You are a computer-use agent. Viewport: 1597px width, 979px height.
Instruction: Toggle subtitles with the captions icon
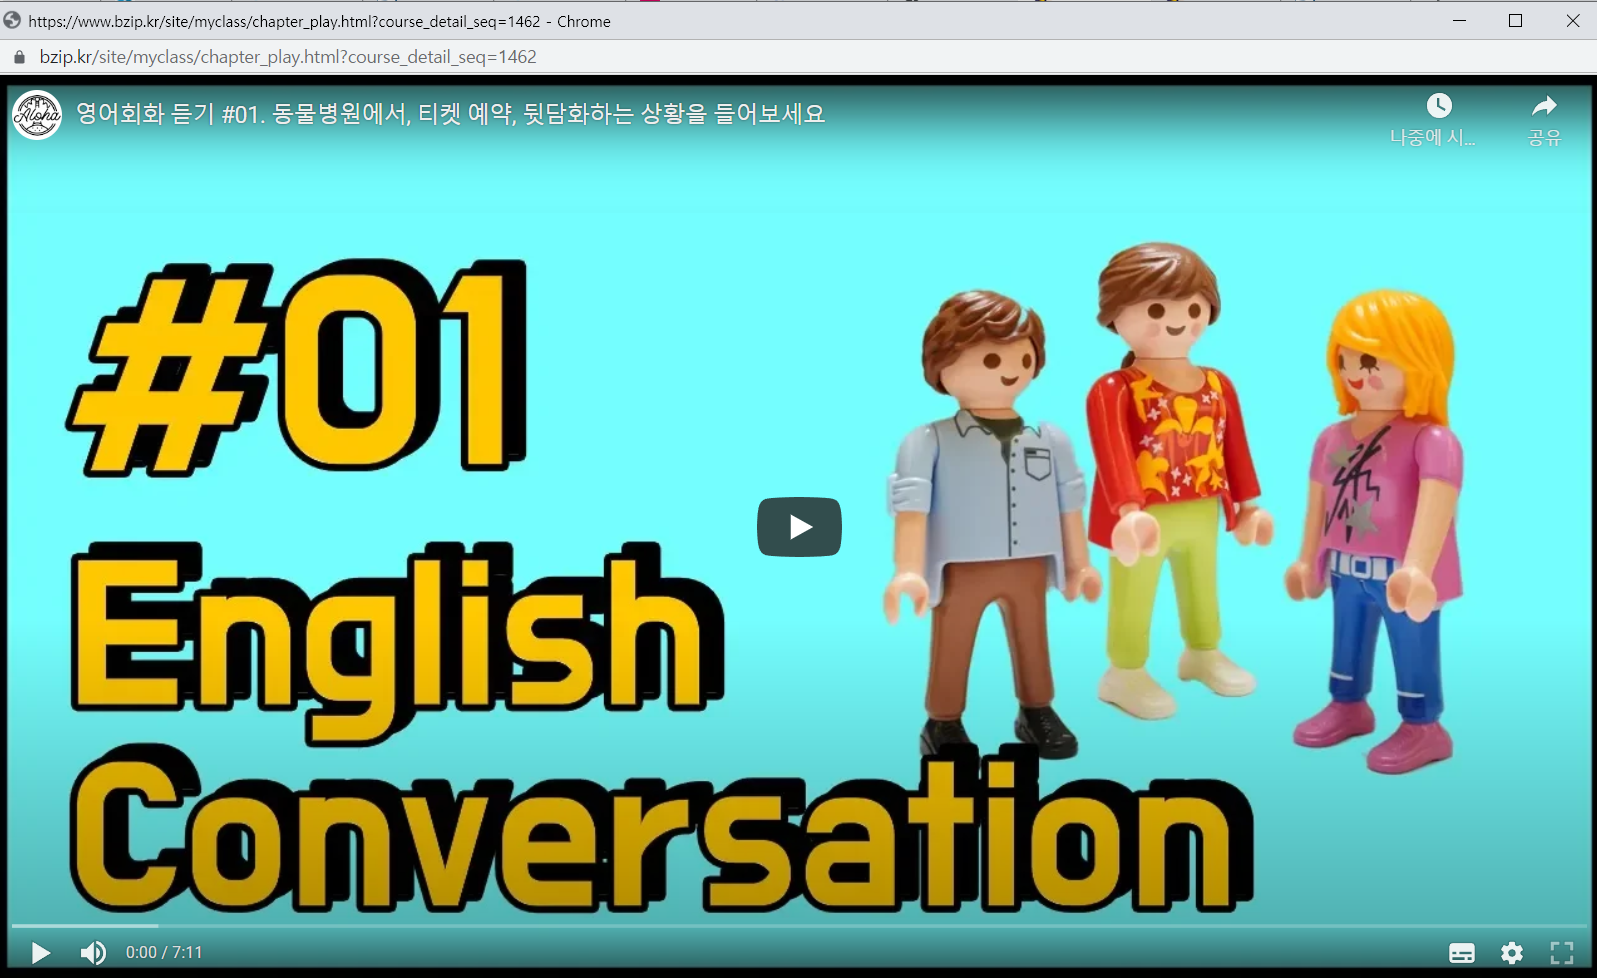(1461, 952)
